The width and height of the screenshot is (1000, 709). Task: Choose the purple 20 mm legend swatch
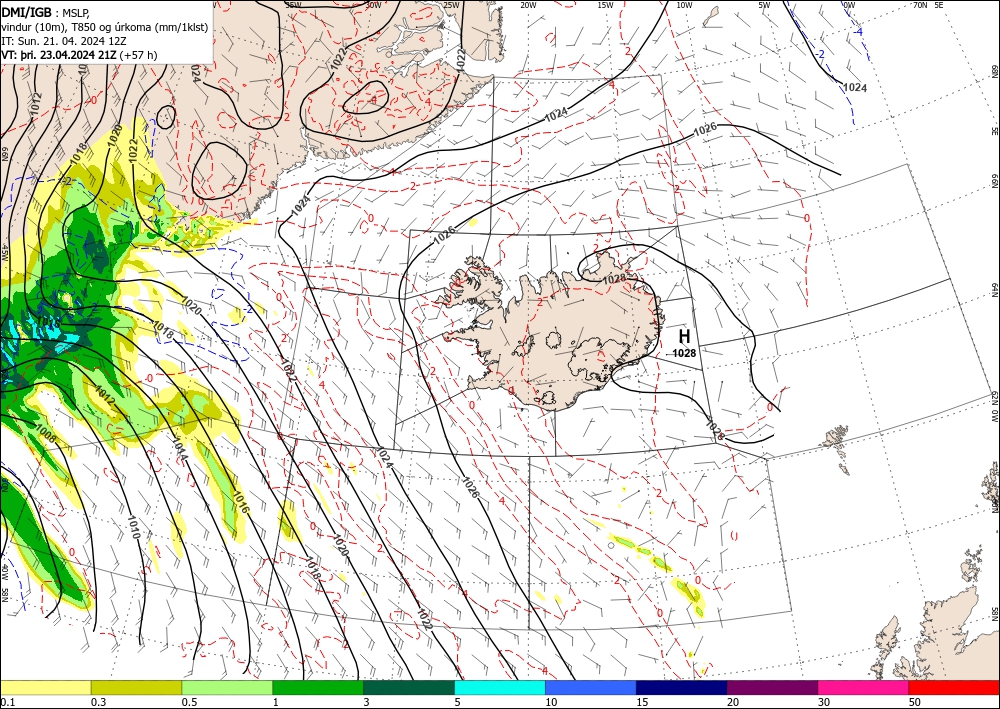coord(772,687)
